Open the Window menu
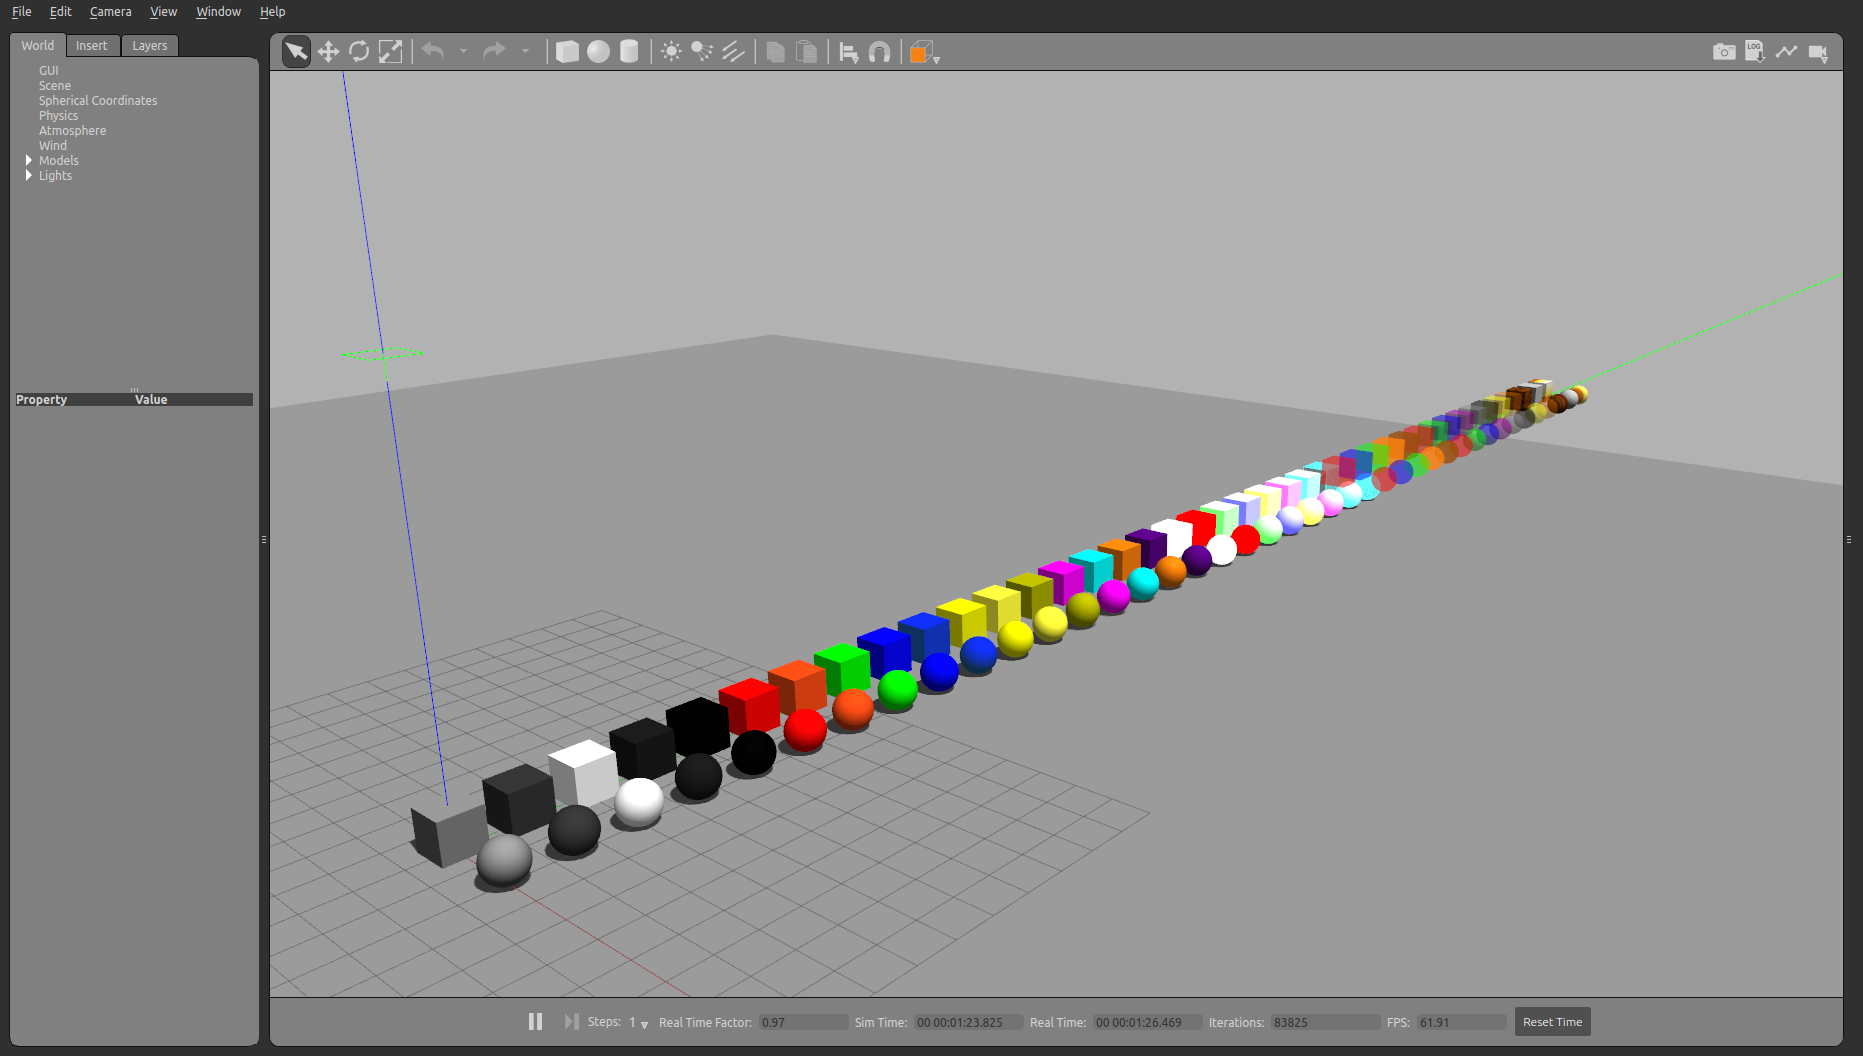Viewport: 1863px width, 1056px height. tap(218, 12)
